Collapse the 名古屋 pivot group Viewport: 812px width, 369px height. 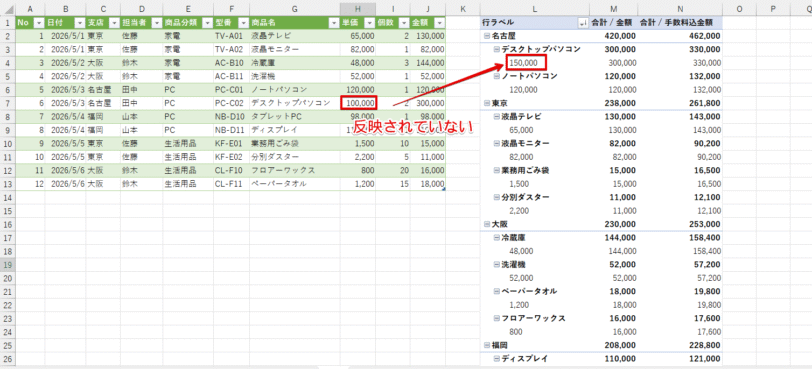click(x=487, y=36)
